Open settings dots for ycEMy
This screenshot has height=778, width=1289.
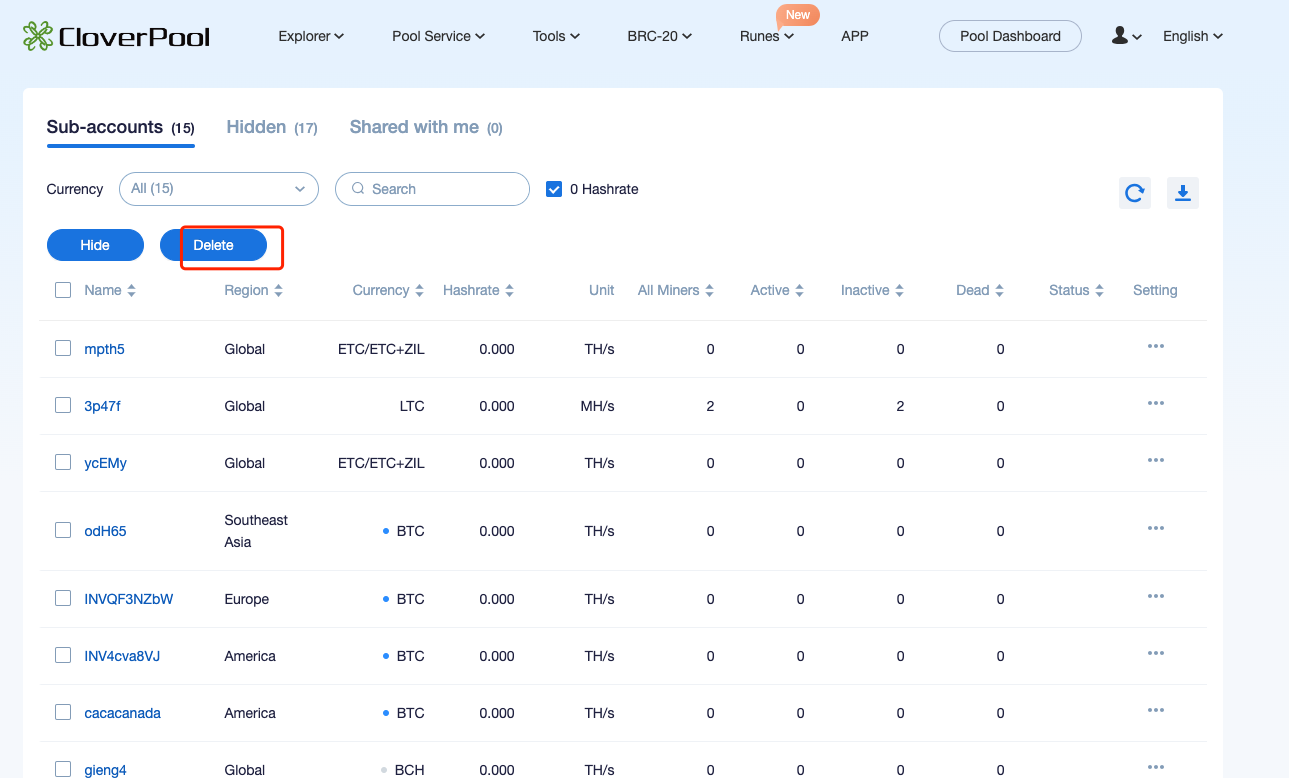pyautogui.click(x=1156, y=460)
